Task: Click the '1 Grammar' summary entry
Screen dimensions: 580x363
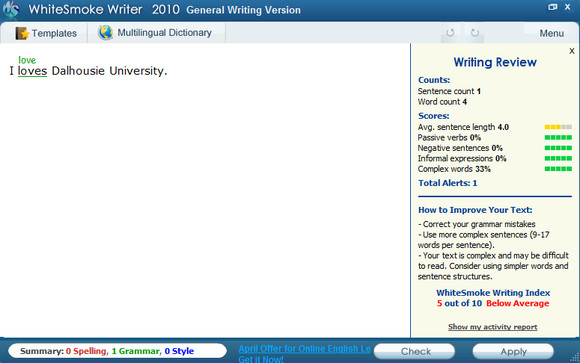Action: coord(135,351)
